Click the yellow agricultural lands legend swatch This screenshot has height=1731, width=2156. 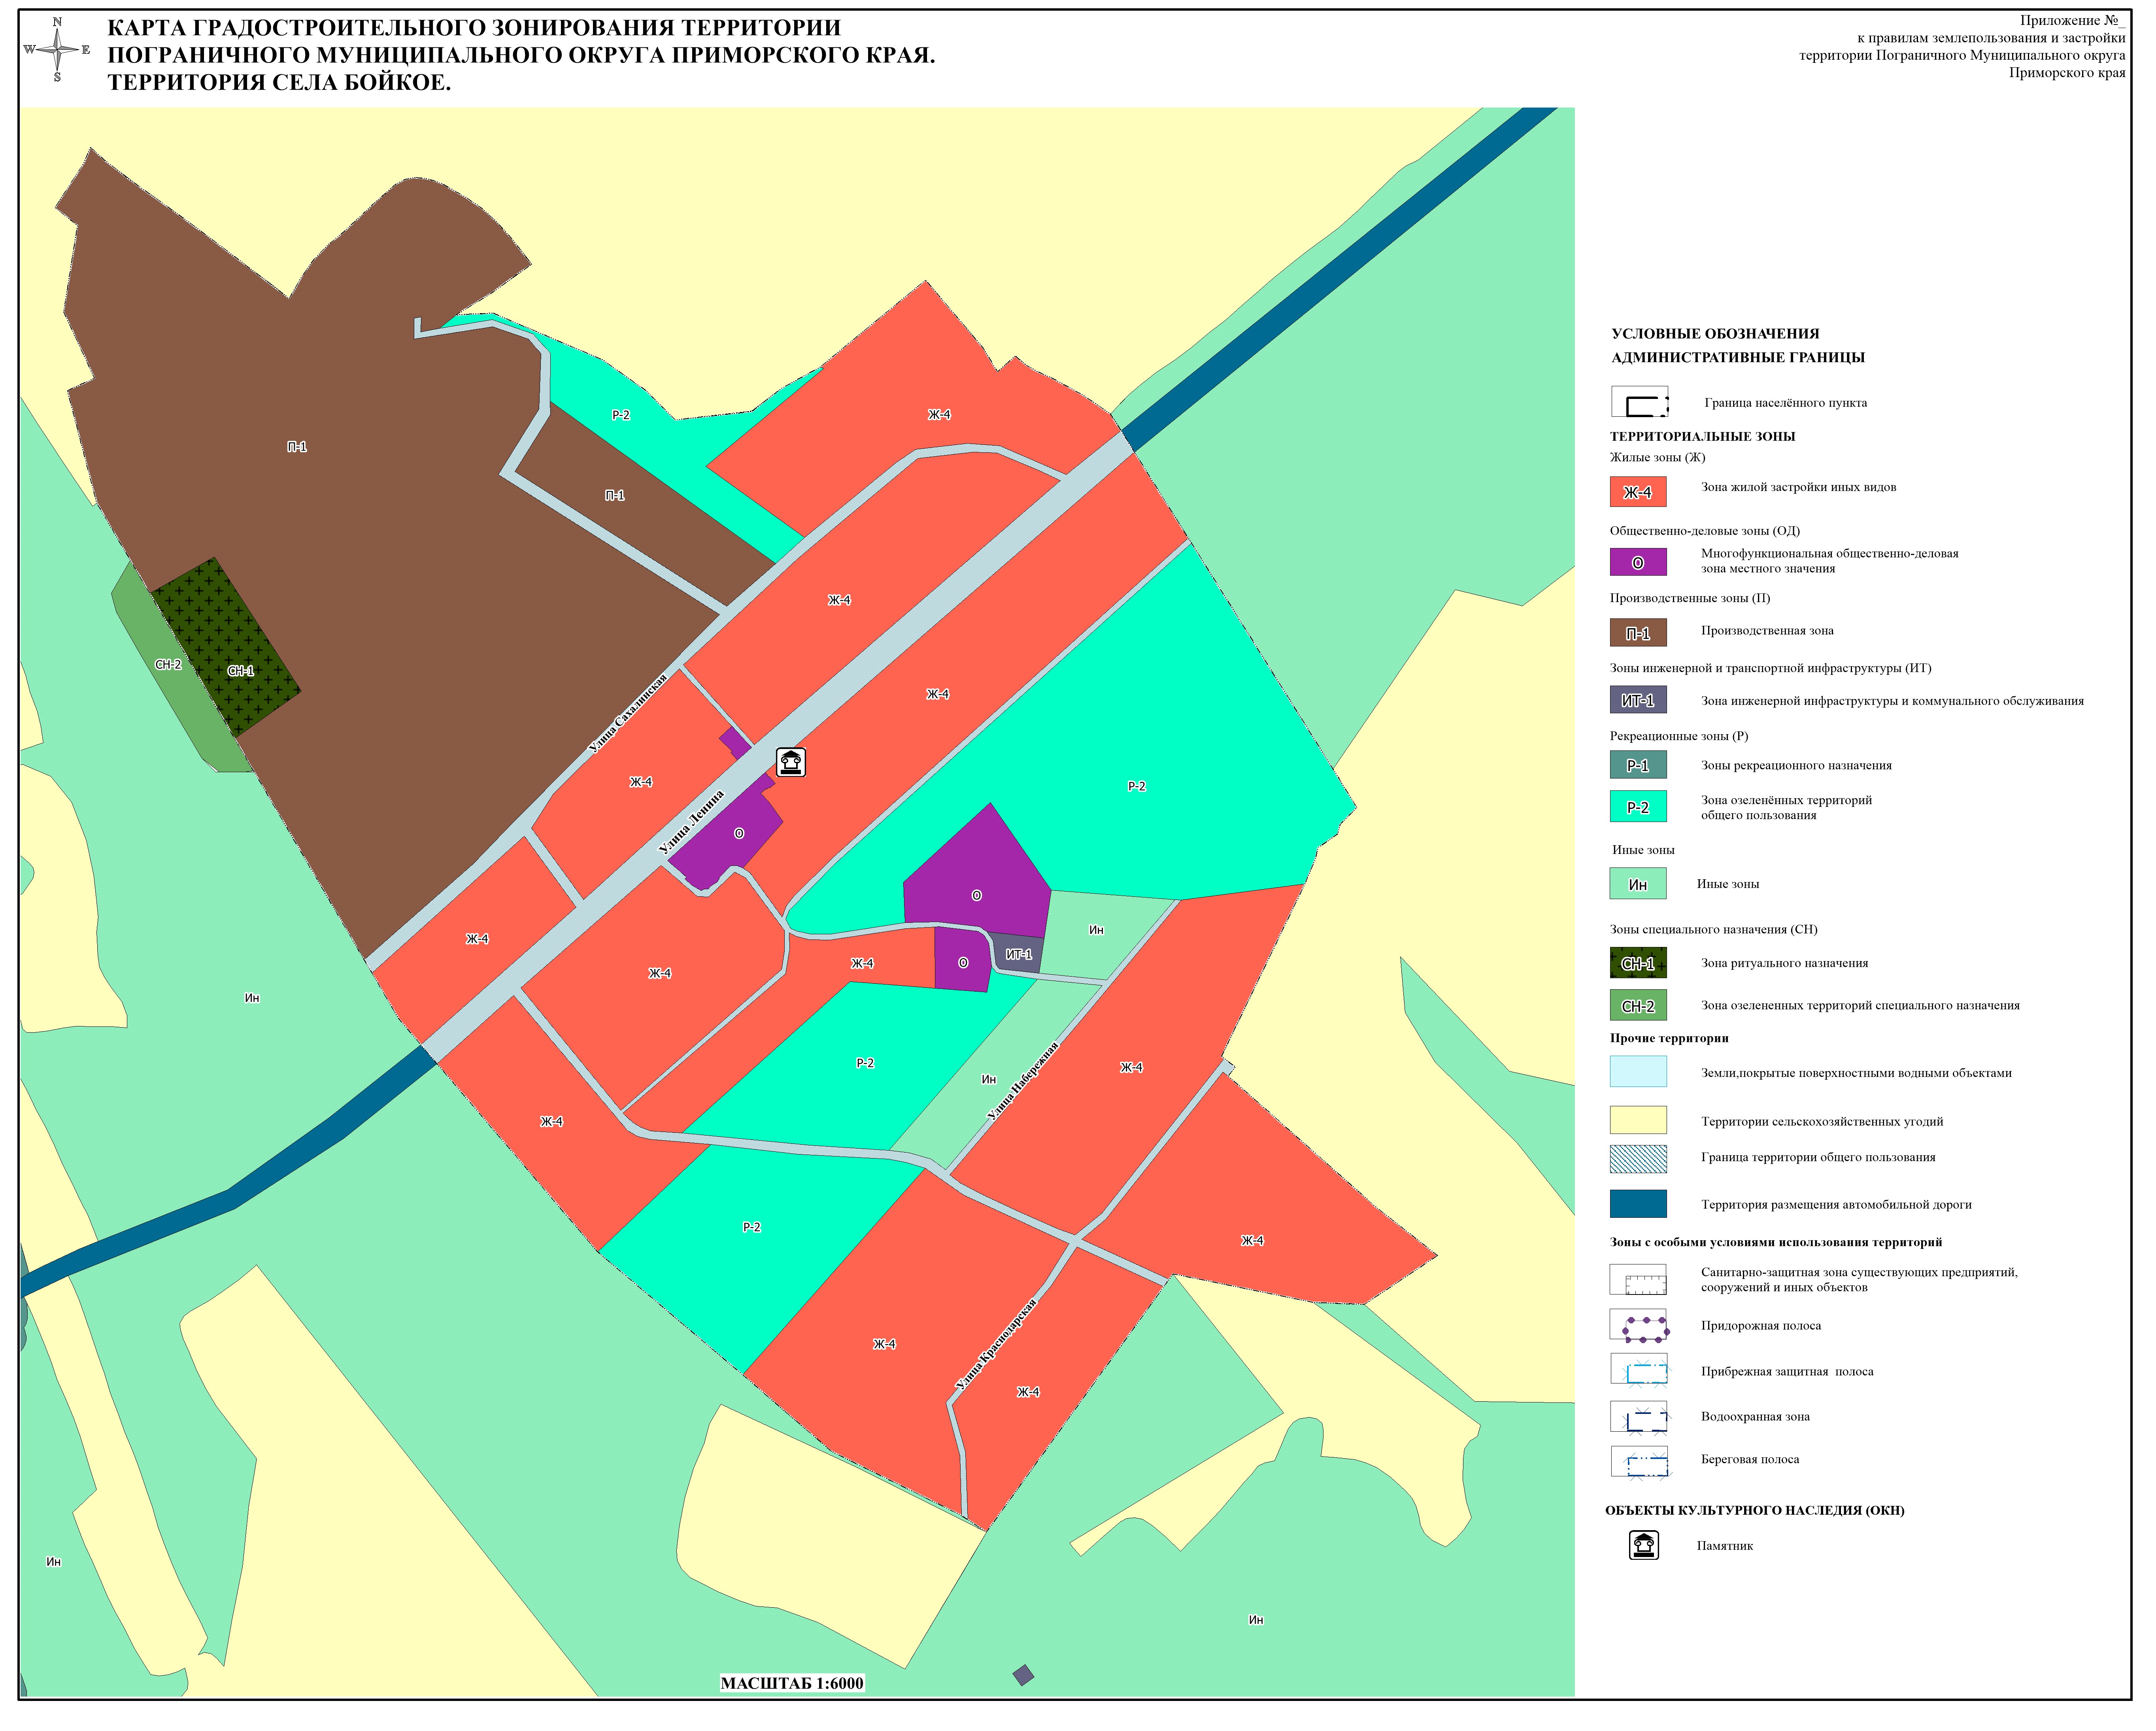1638,1120
